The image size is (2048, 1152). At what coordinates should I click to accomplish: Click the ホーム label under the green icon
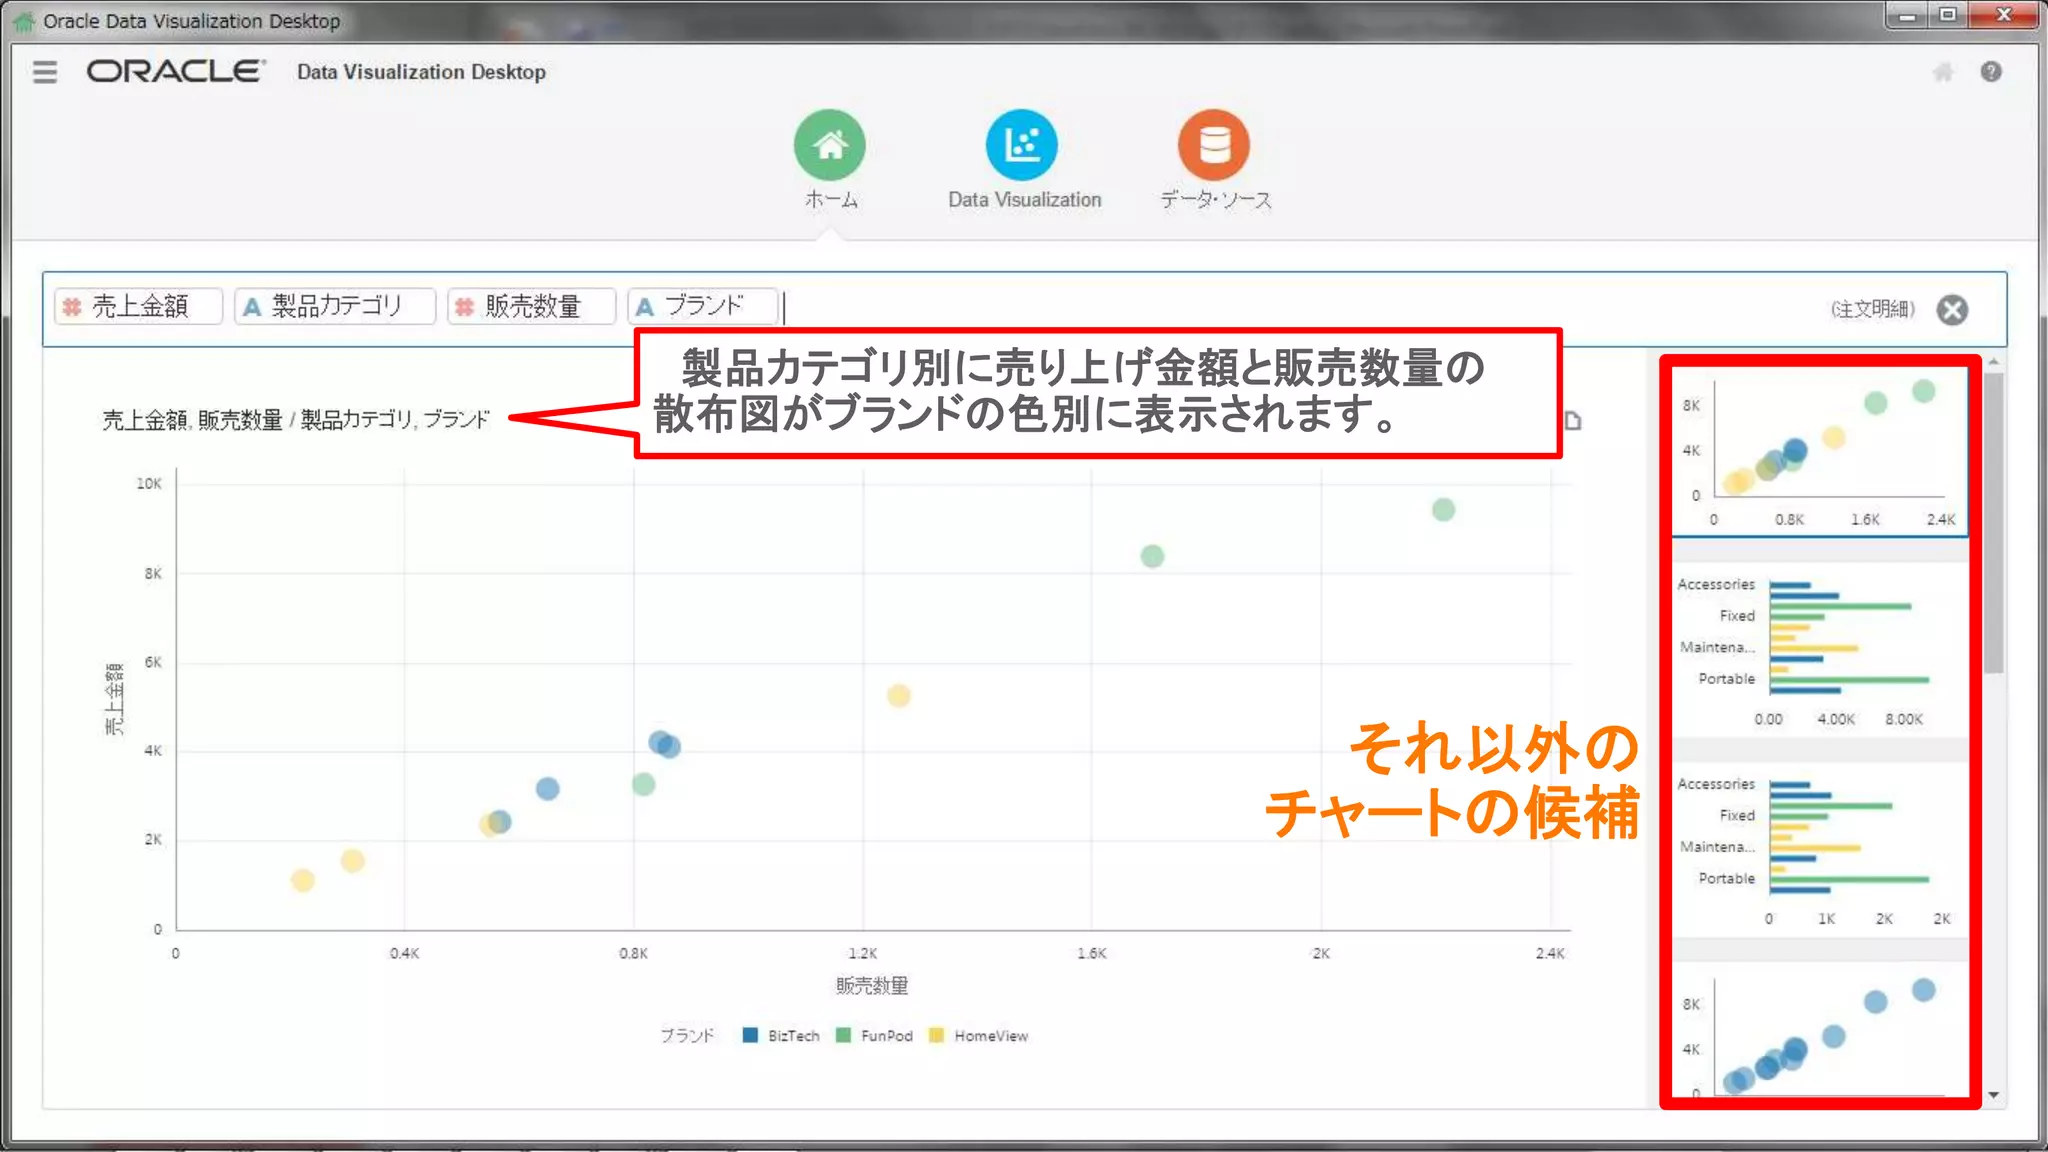click(x=831, y=199)
